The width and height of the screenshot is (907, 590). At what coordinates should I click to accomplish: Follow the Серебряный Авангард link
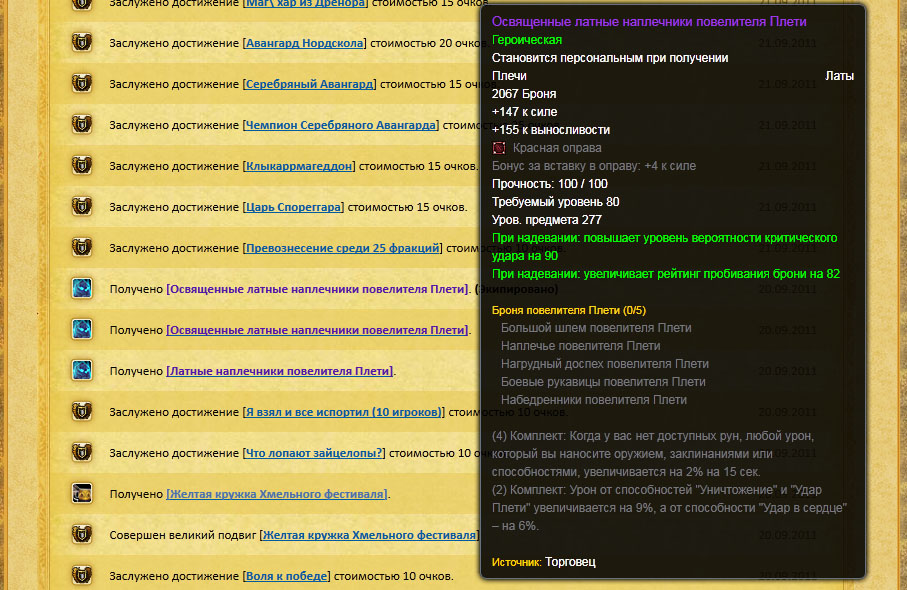[309, 84]
